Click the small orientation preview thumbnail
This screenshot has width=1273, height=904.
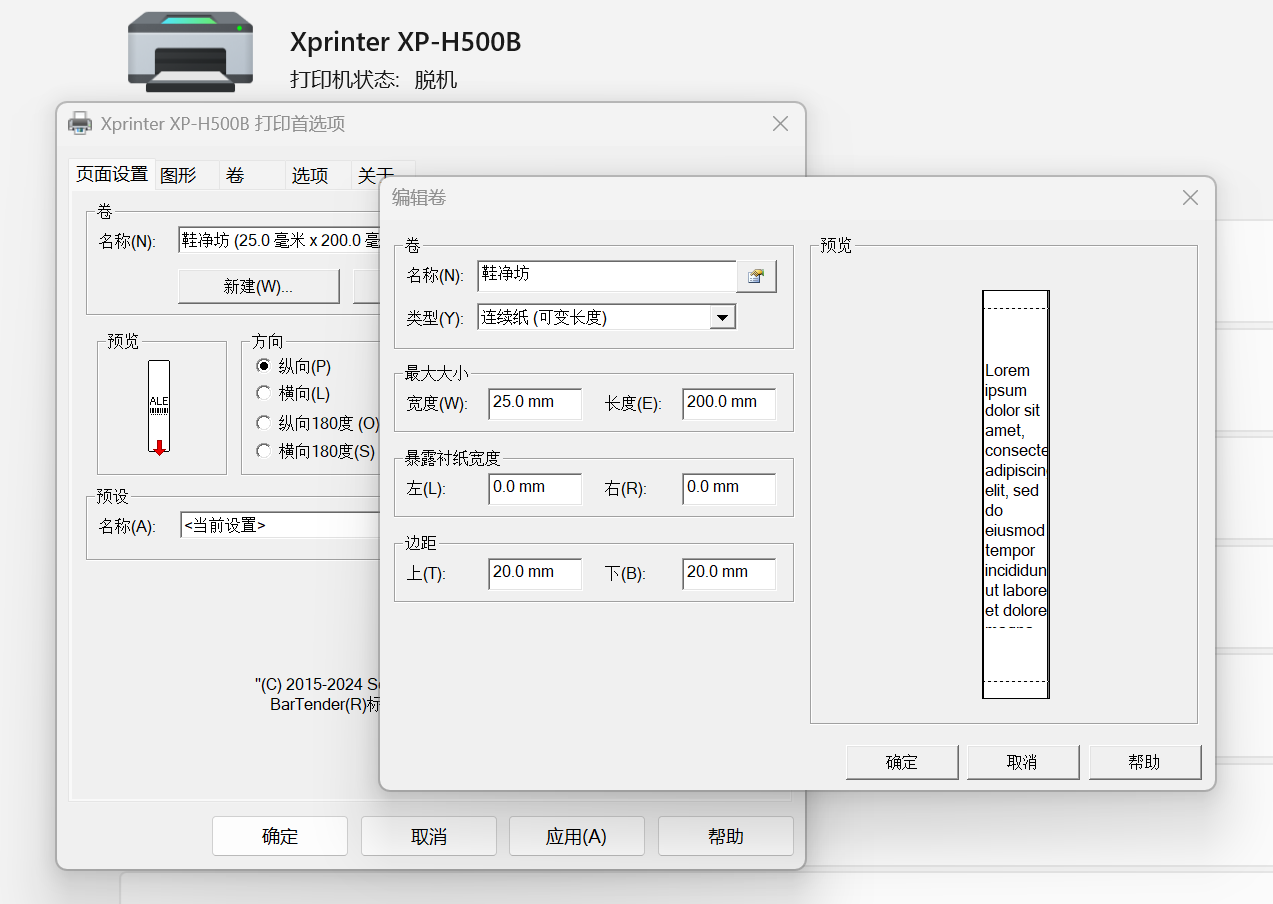tap(159, 407)
